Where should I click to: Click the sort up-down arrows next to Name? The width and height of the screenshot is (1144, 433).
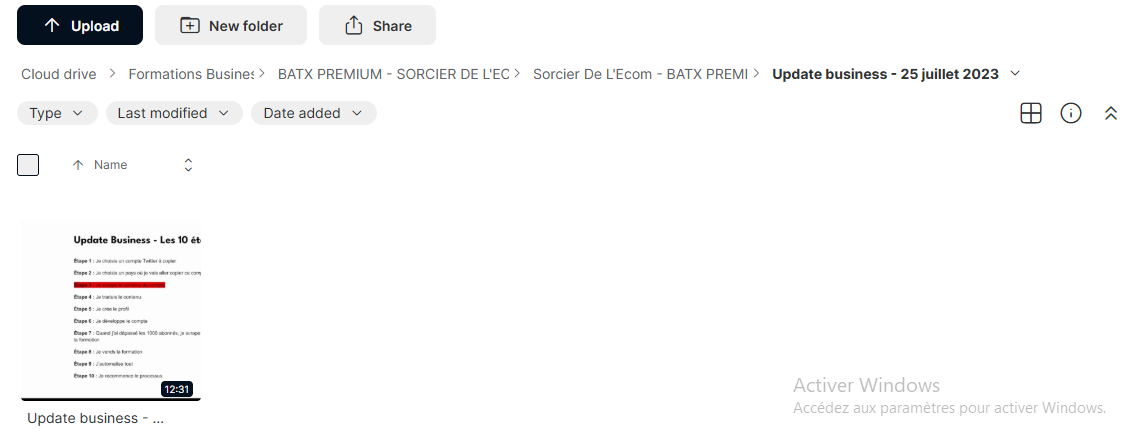point(188,165)
